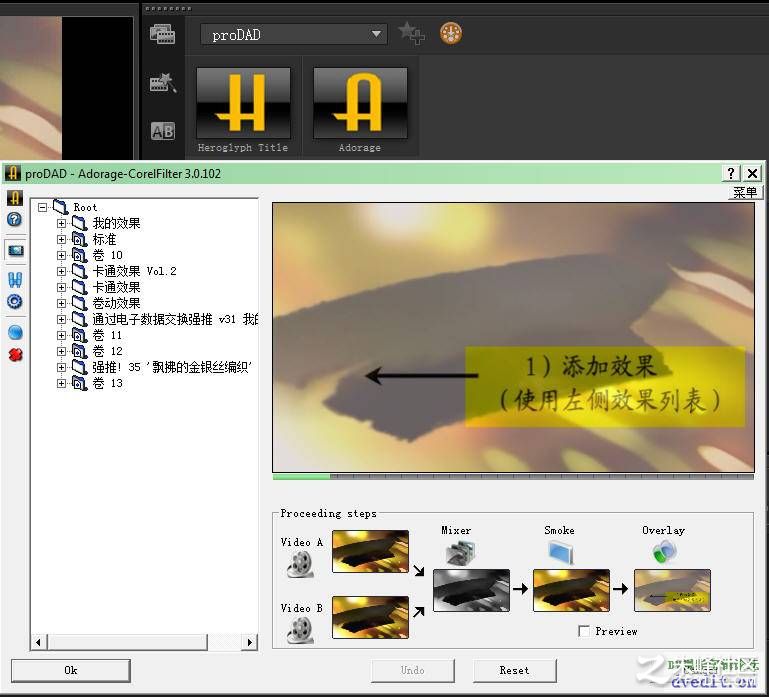Click the Video A film reel icon
769x697 pixels.
300,564
